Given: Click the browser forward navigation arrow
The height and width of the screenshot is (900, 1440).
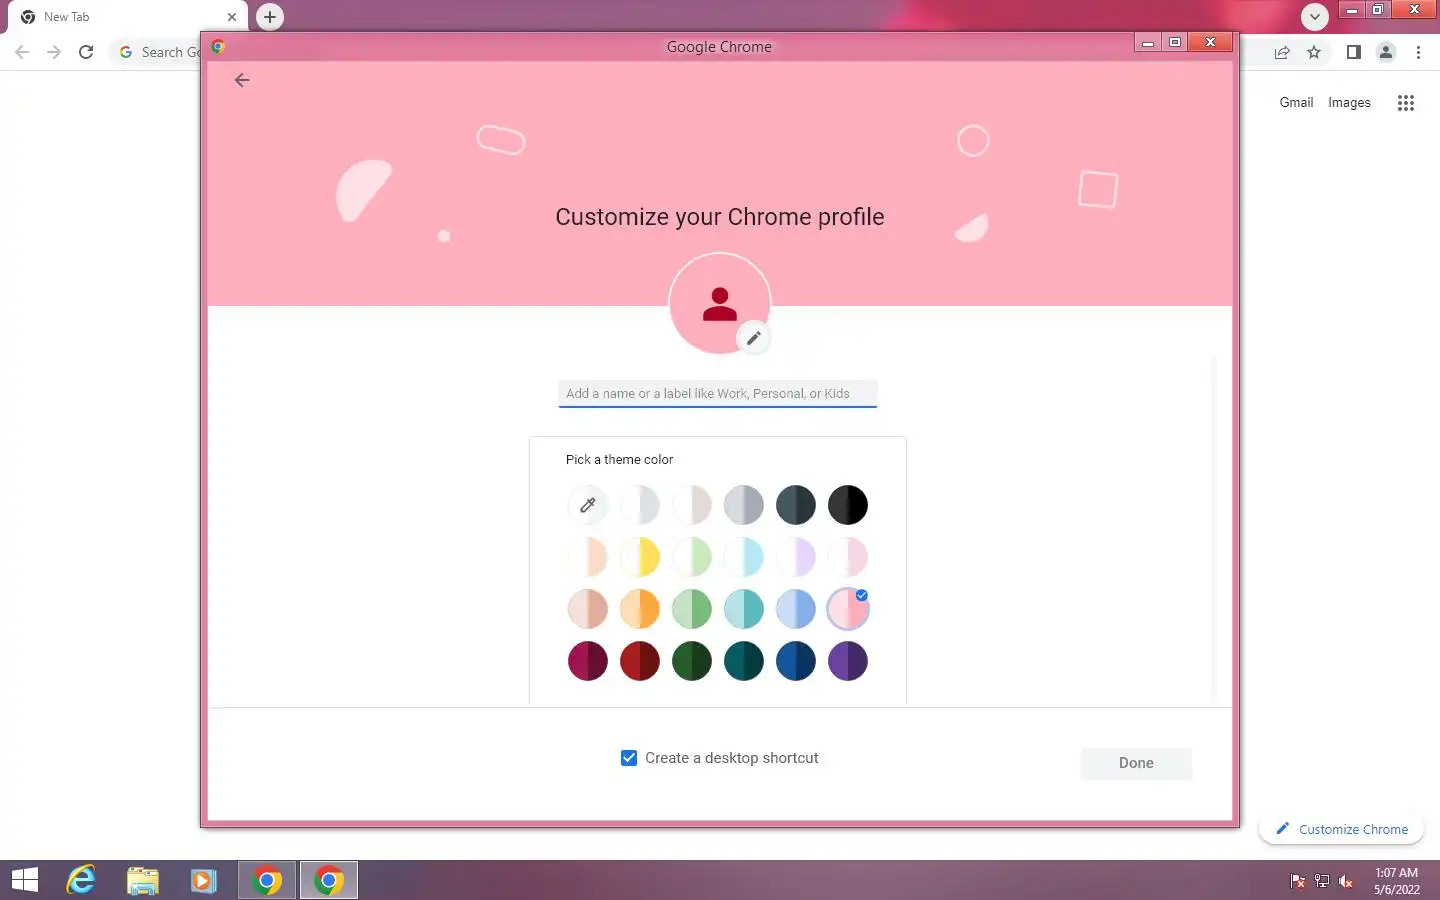Looking at the screenshot, I should [x=54, y=52].
